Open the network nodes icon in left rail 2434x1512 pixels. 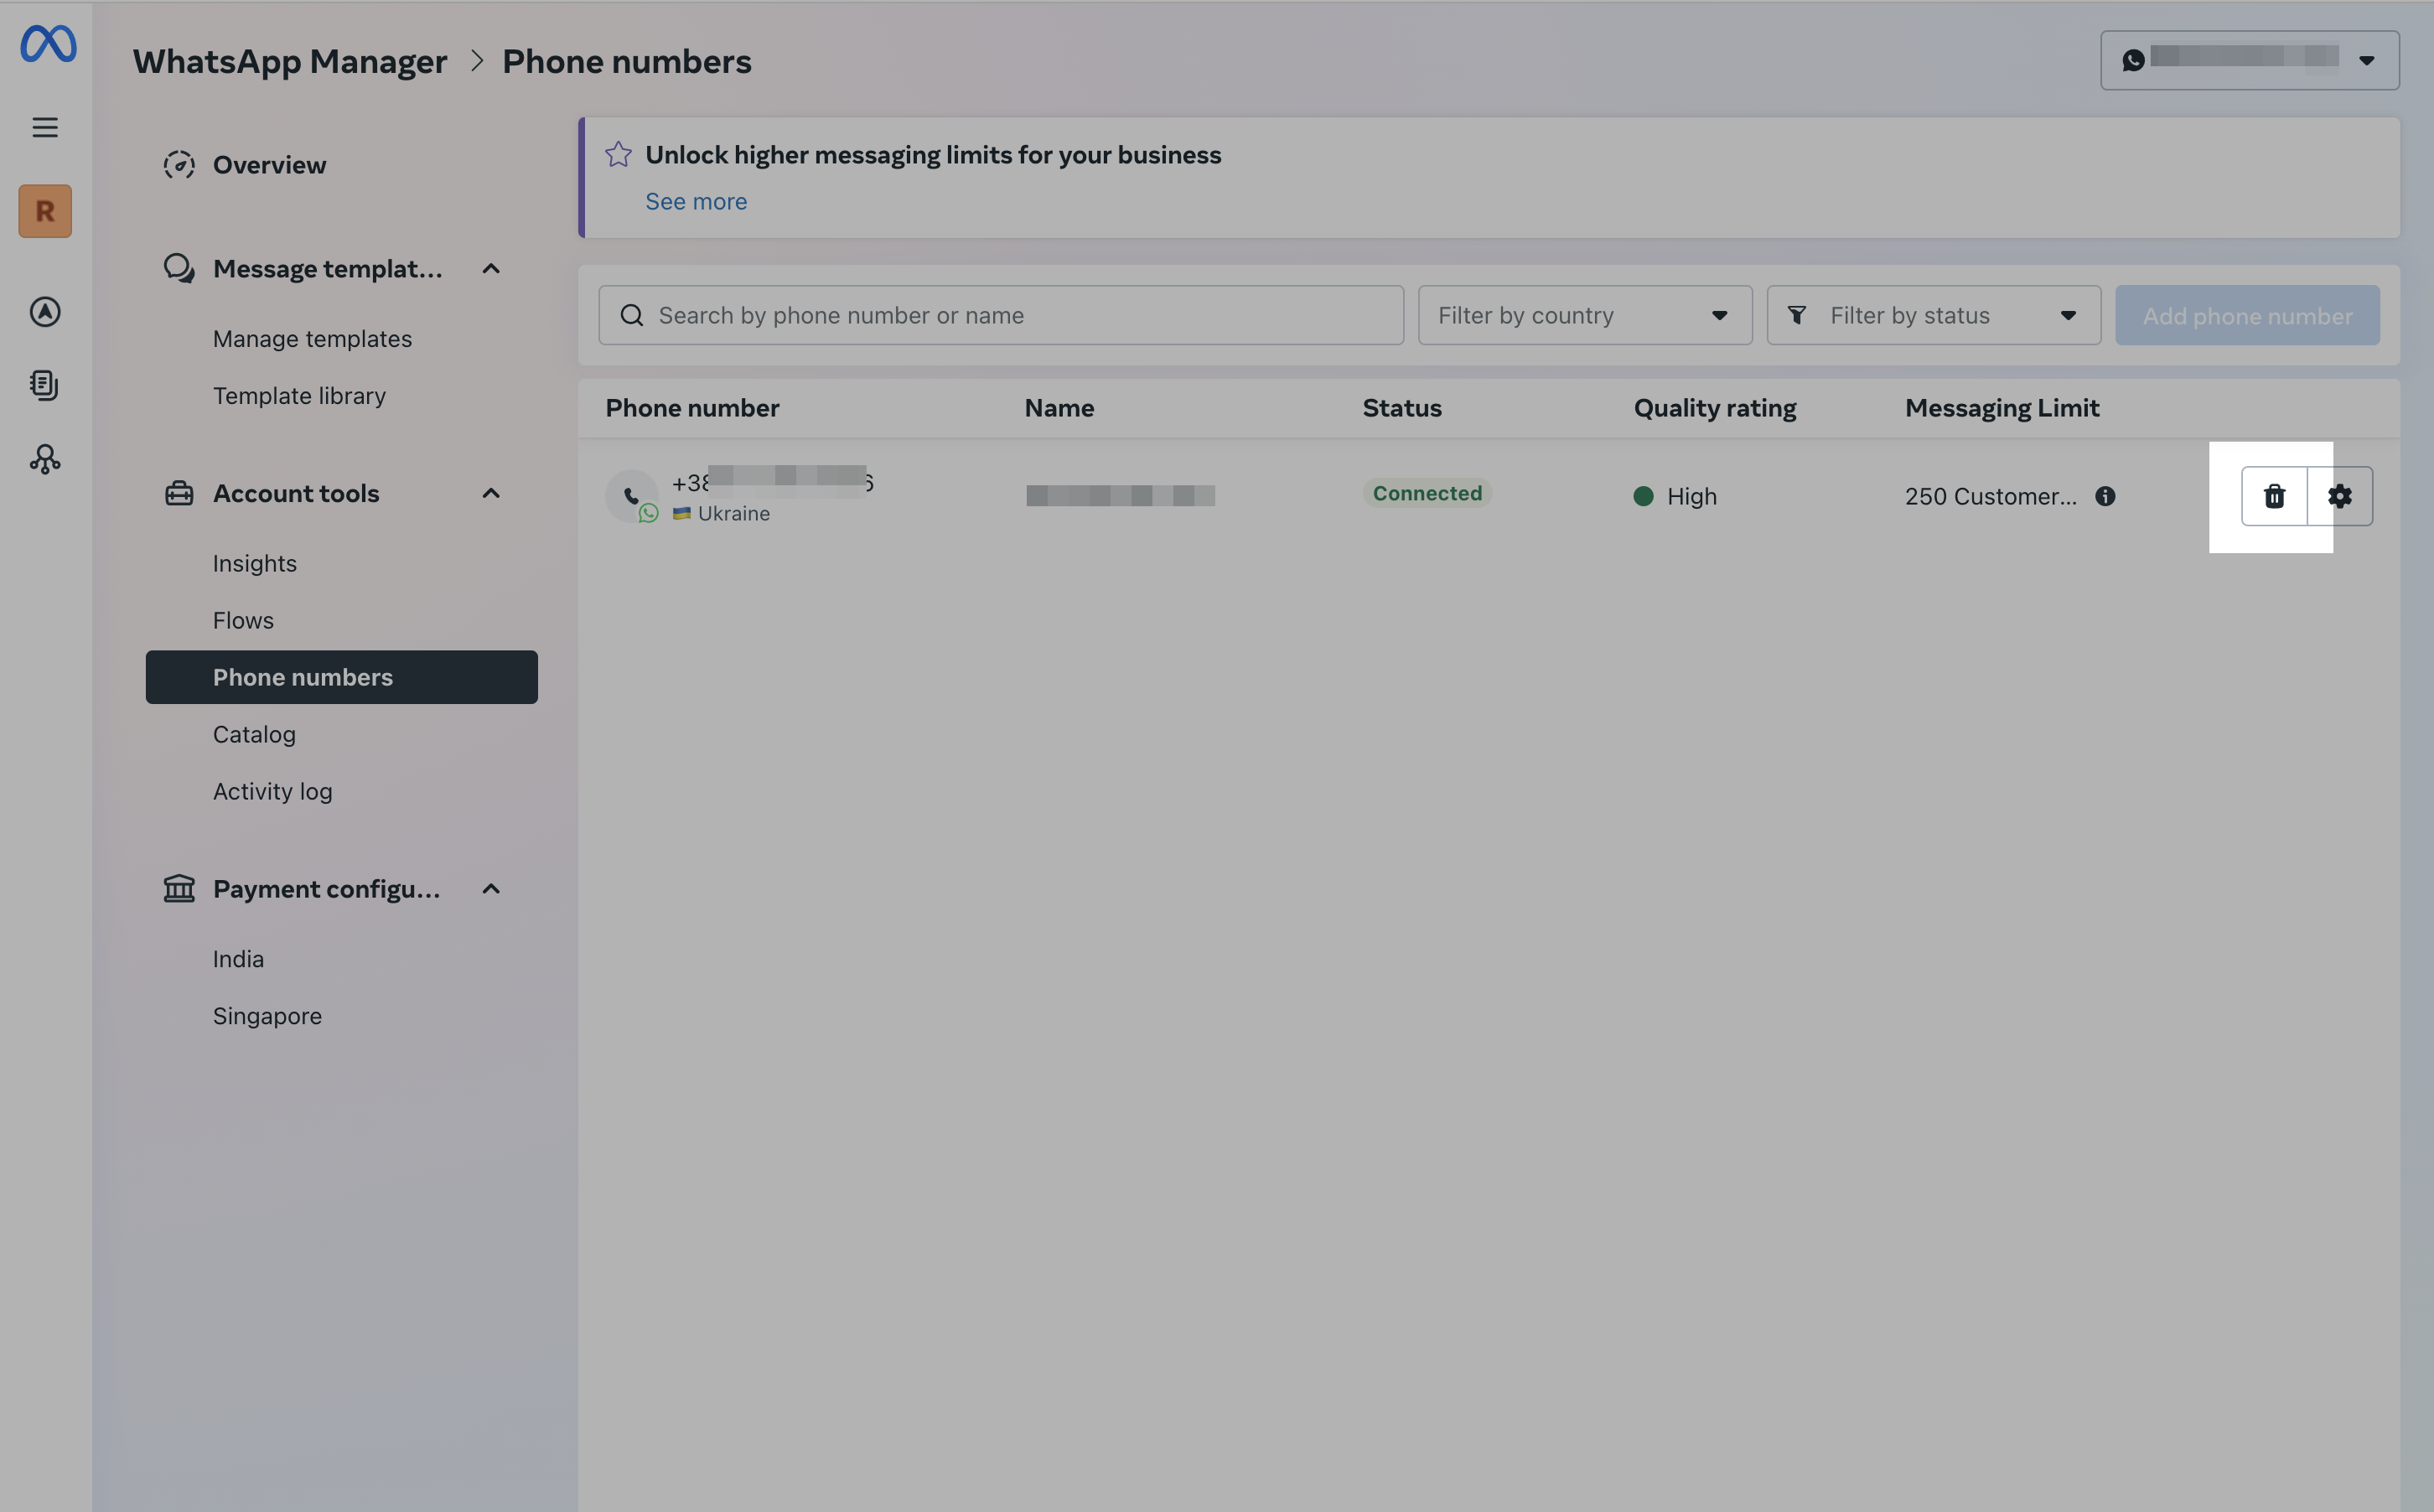(45, 459)
